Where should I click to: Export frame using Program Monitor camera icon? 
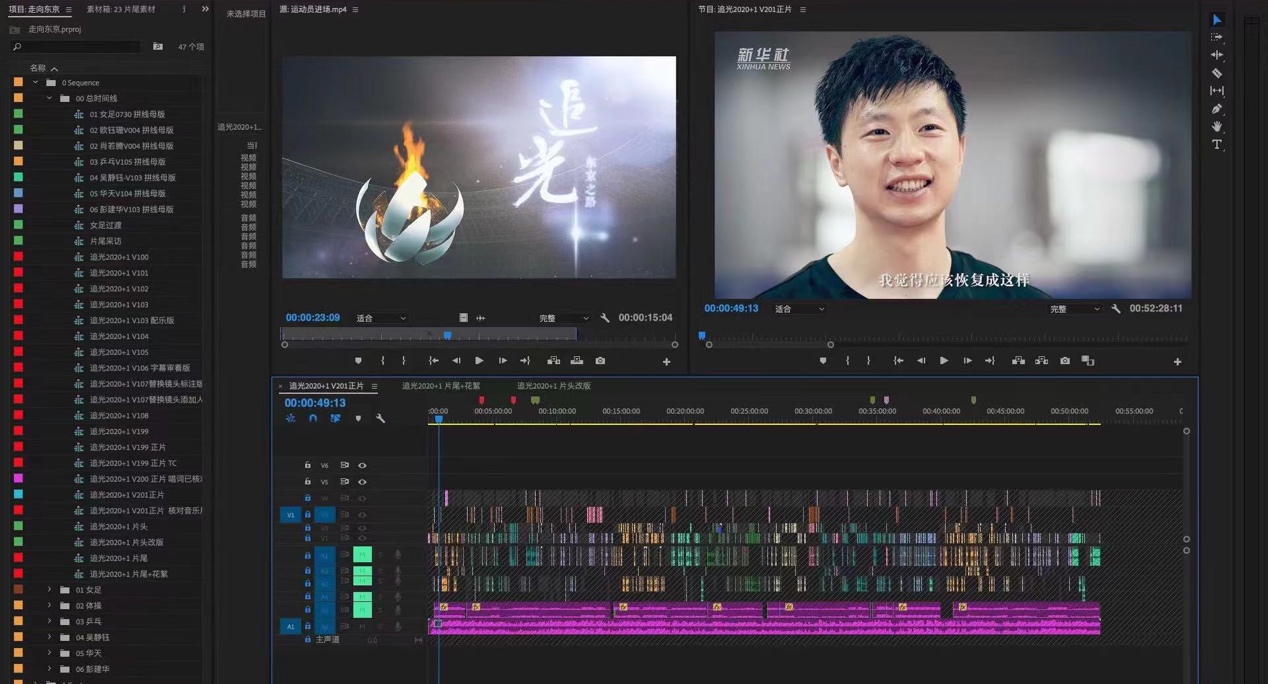click(1065, 361)
